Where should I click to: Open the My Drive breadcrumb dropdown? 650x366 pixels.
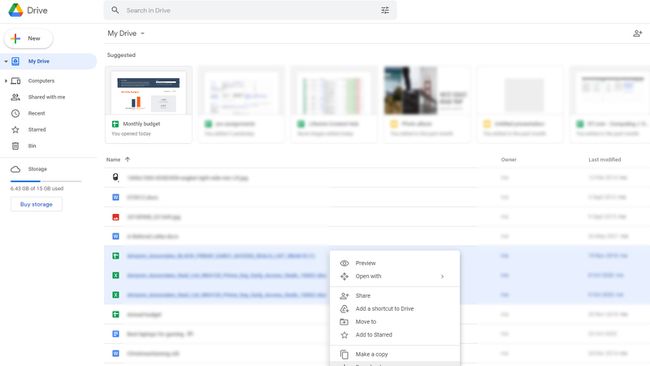coord(126,34)
